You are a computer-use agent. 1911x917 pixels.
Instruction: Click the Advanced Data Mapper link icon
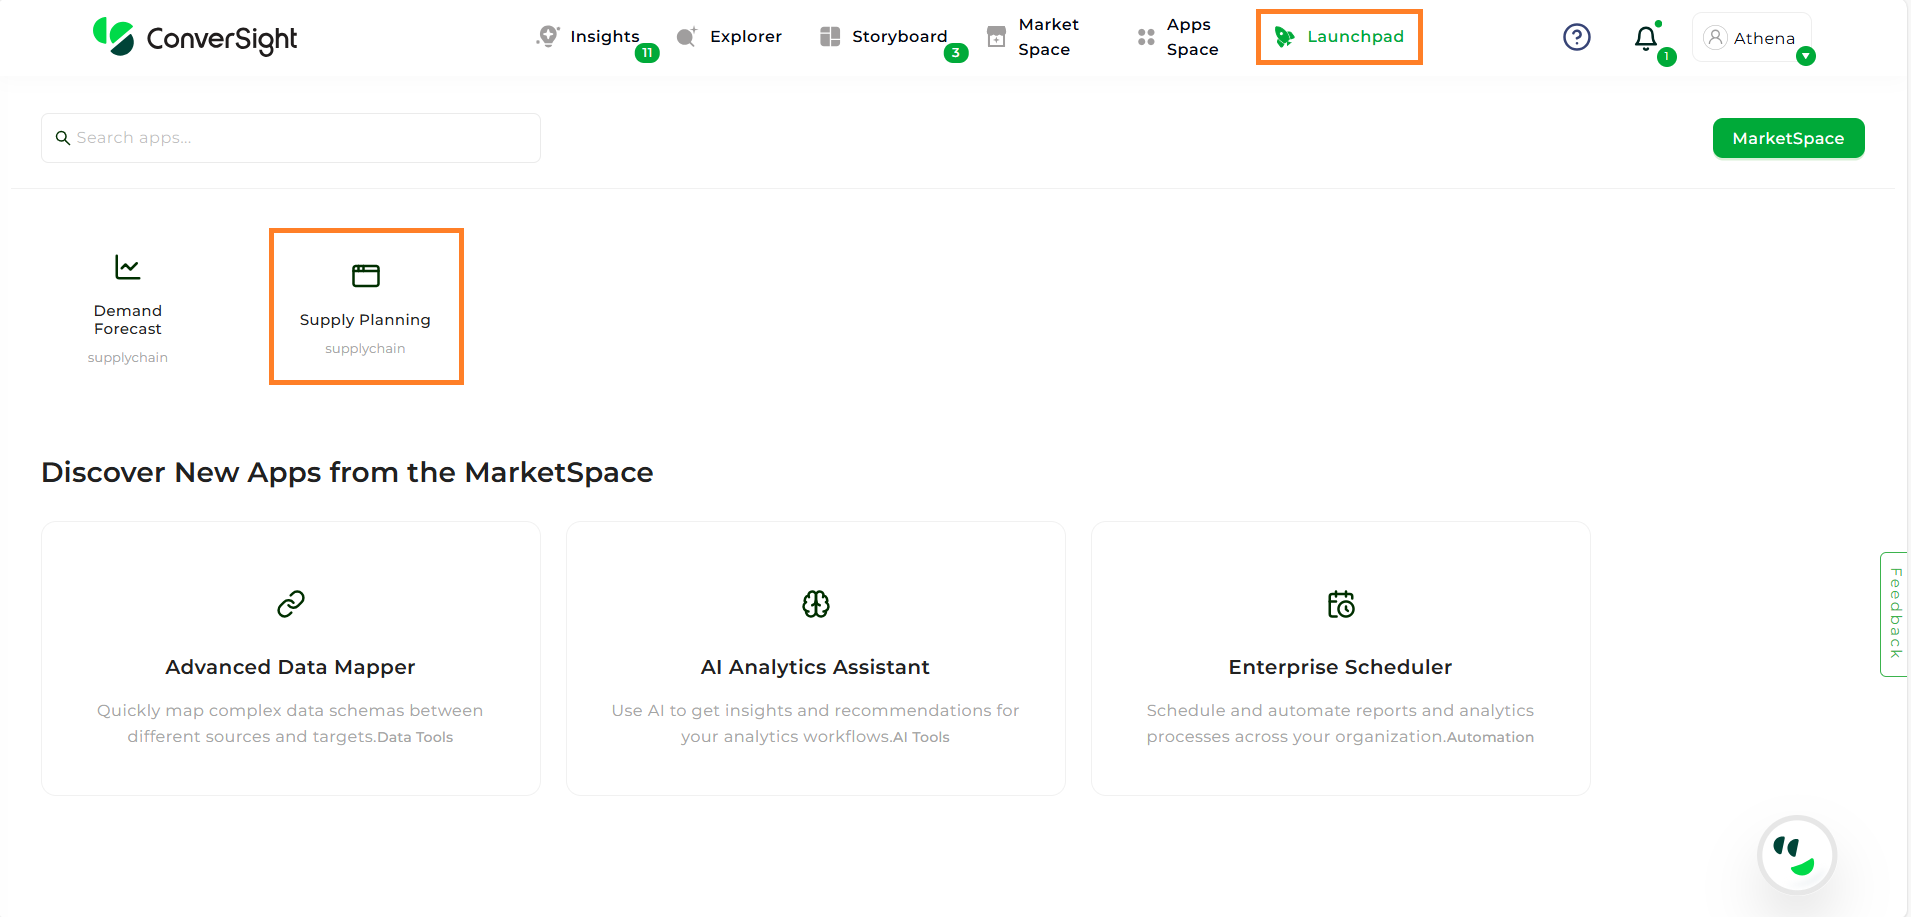(x=290, y=604)
